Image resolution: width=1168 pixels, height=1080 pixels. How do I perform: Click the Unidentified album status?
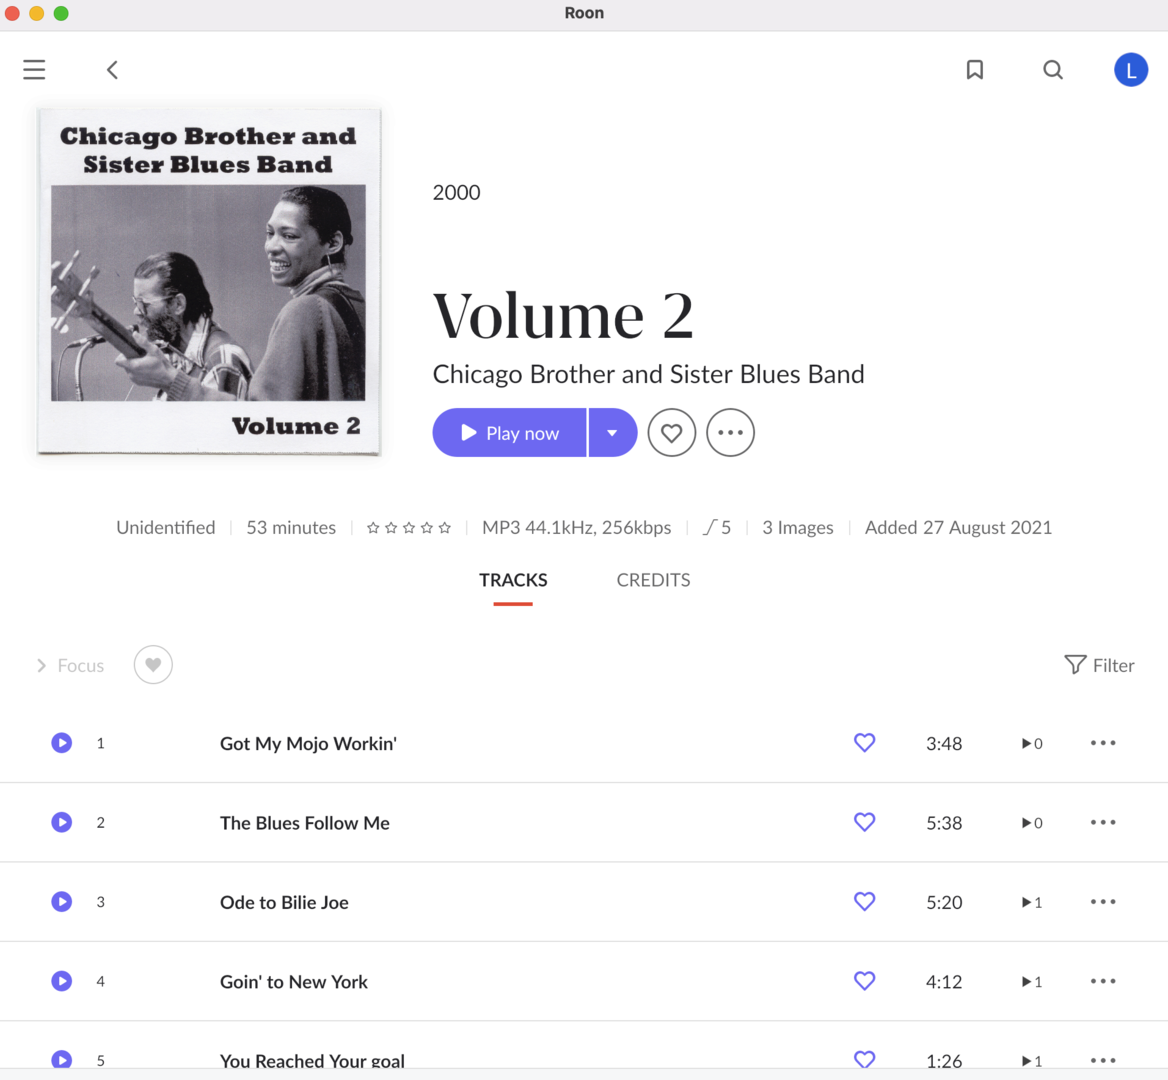click(165, 528)
